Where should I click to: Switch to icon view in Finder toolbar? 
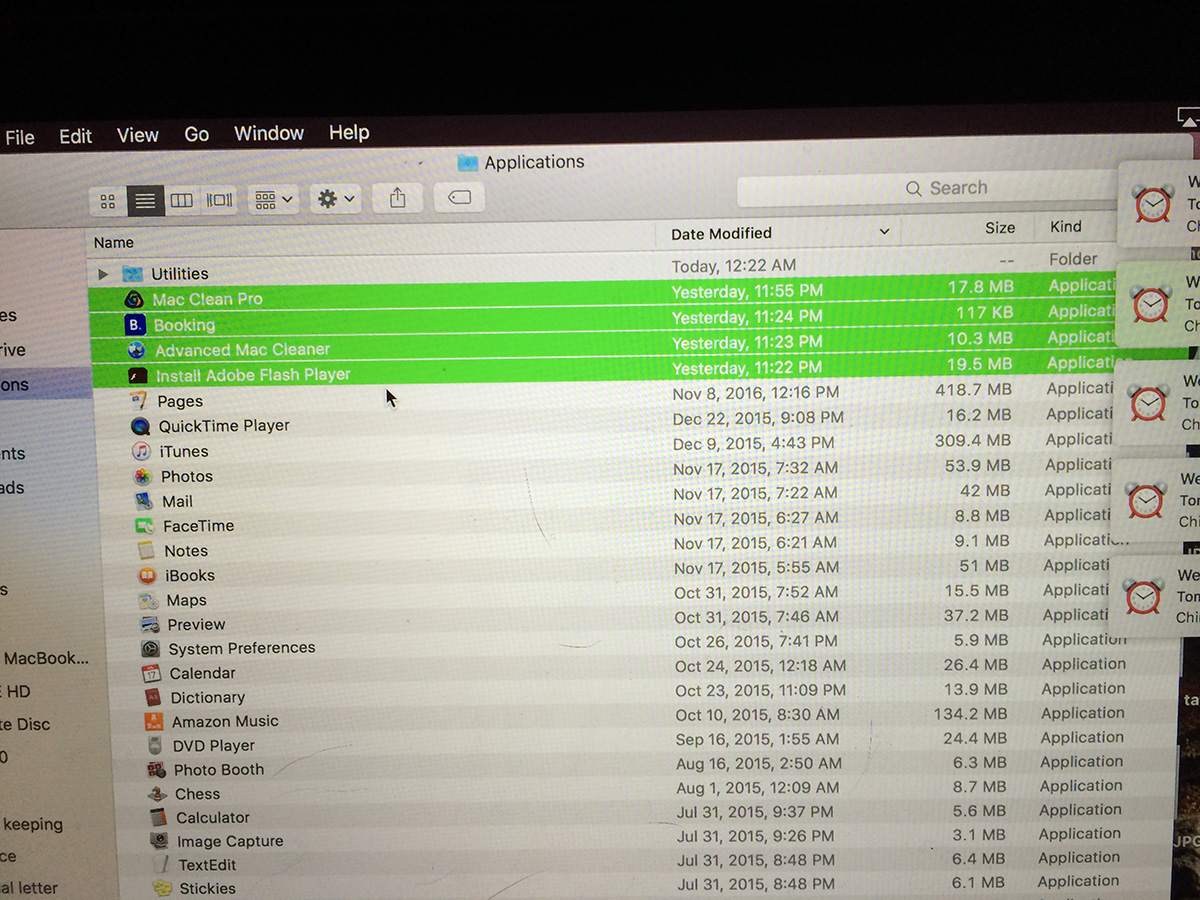(x=108, y=201)
